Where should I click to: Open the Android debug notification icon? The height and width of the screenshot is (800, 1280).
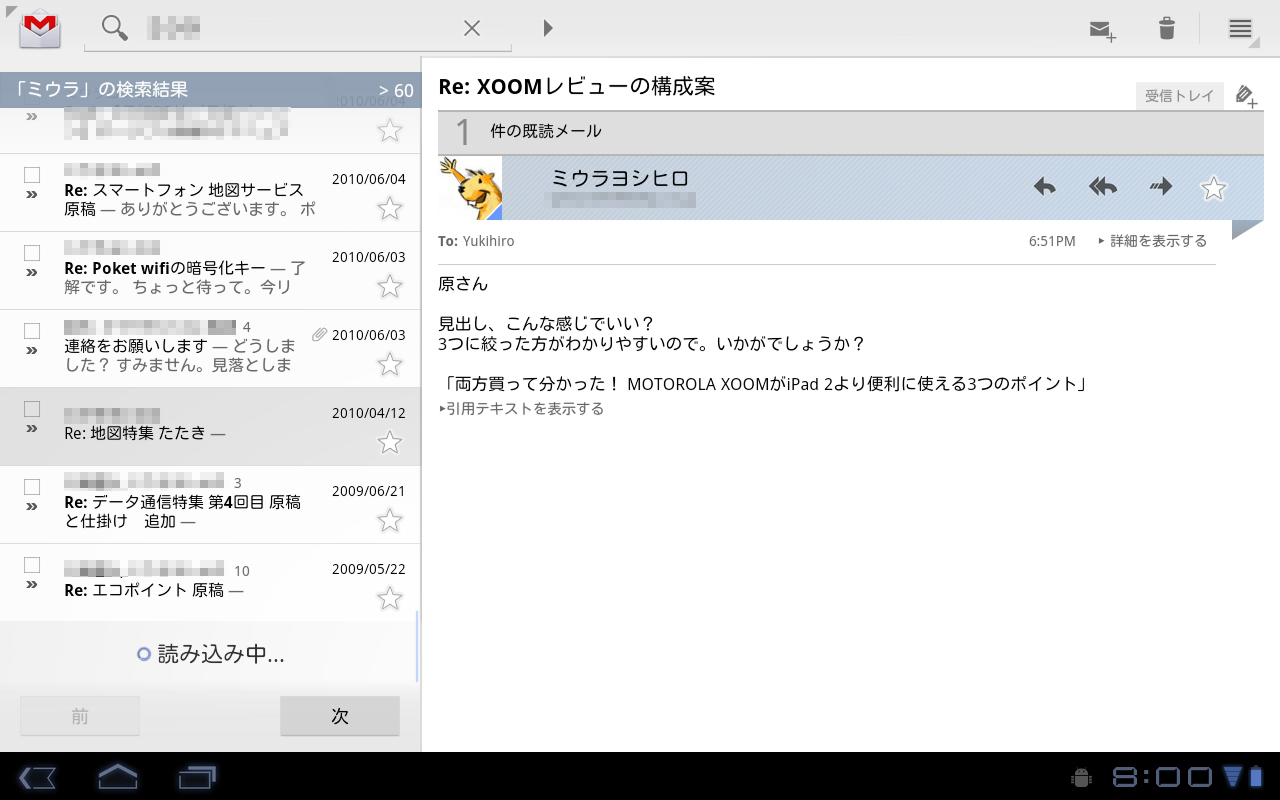coord(1080,777)
